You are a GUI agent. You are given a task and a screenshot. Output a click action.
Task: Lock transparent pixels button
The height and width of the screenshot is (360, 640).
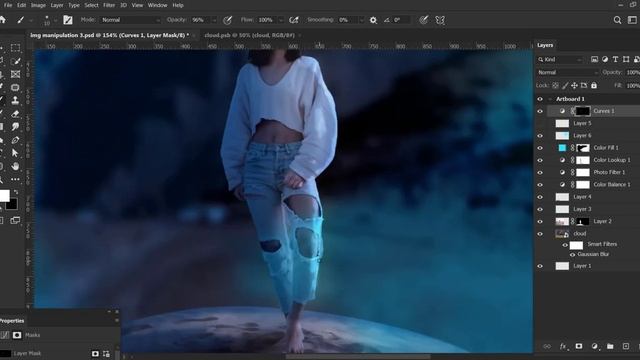point(555,86)
